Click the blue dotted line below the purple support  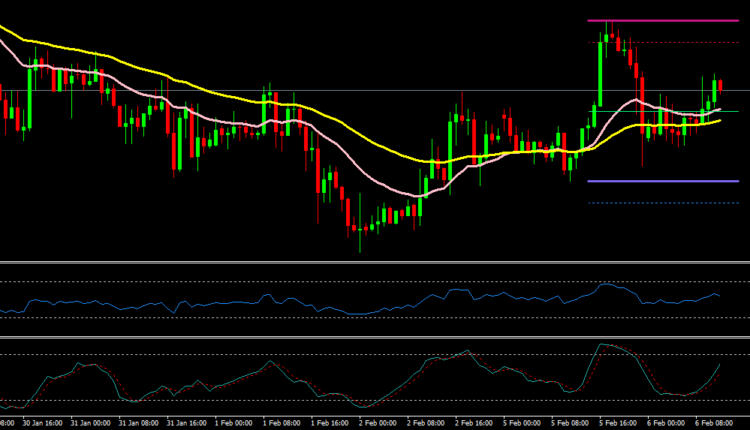click(662, 203)
